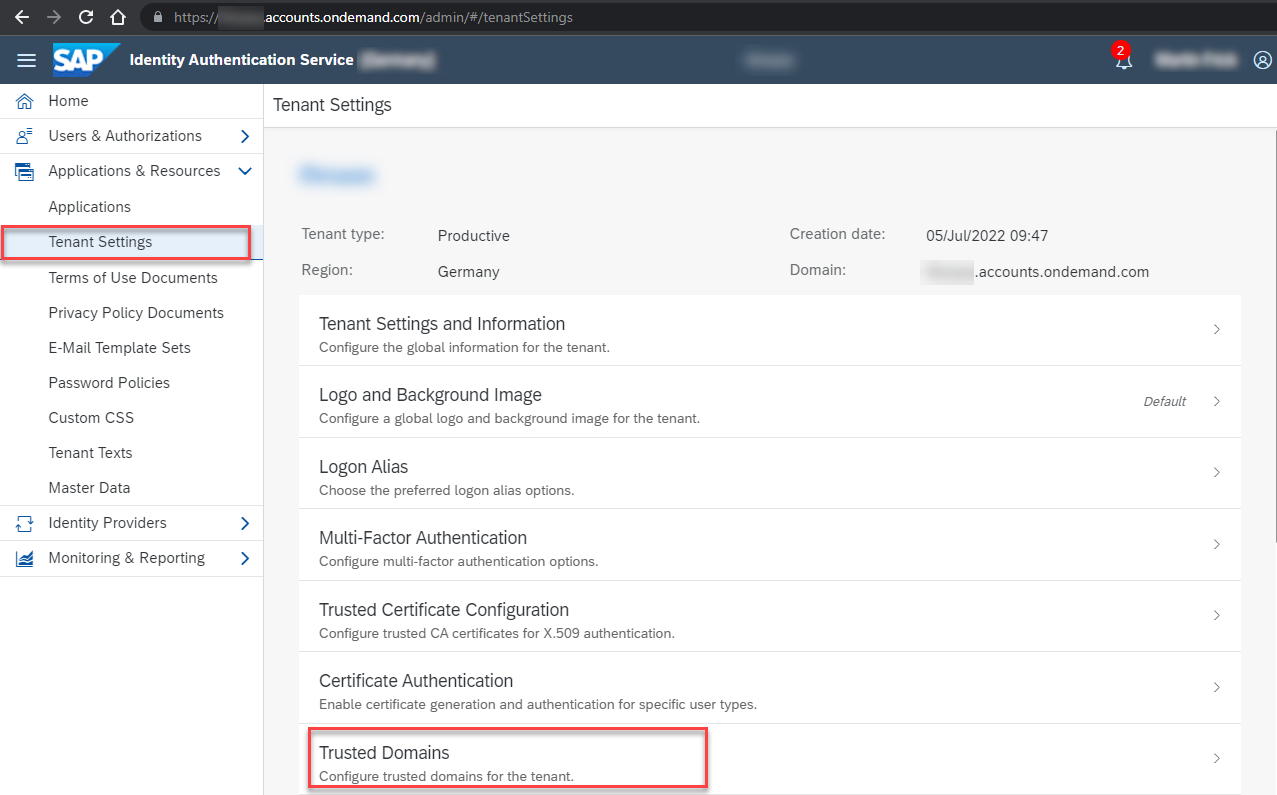The image size is (1277, 795).
Task: Click the Default label on Logo row
Action: [1165, 401]
